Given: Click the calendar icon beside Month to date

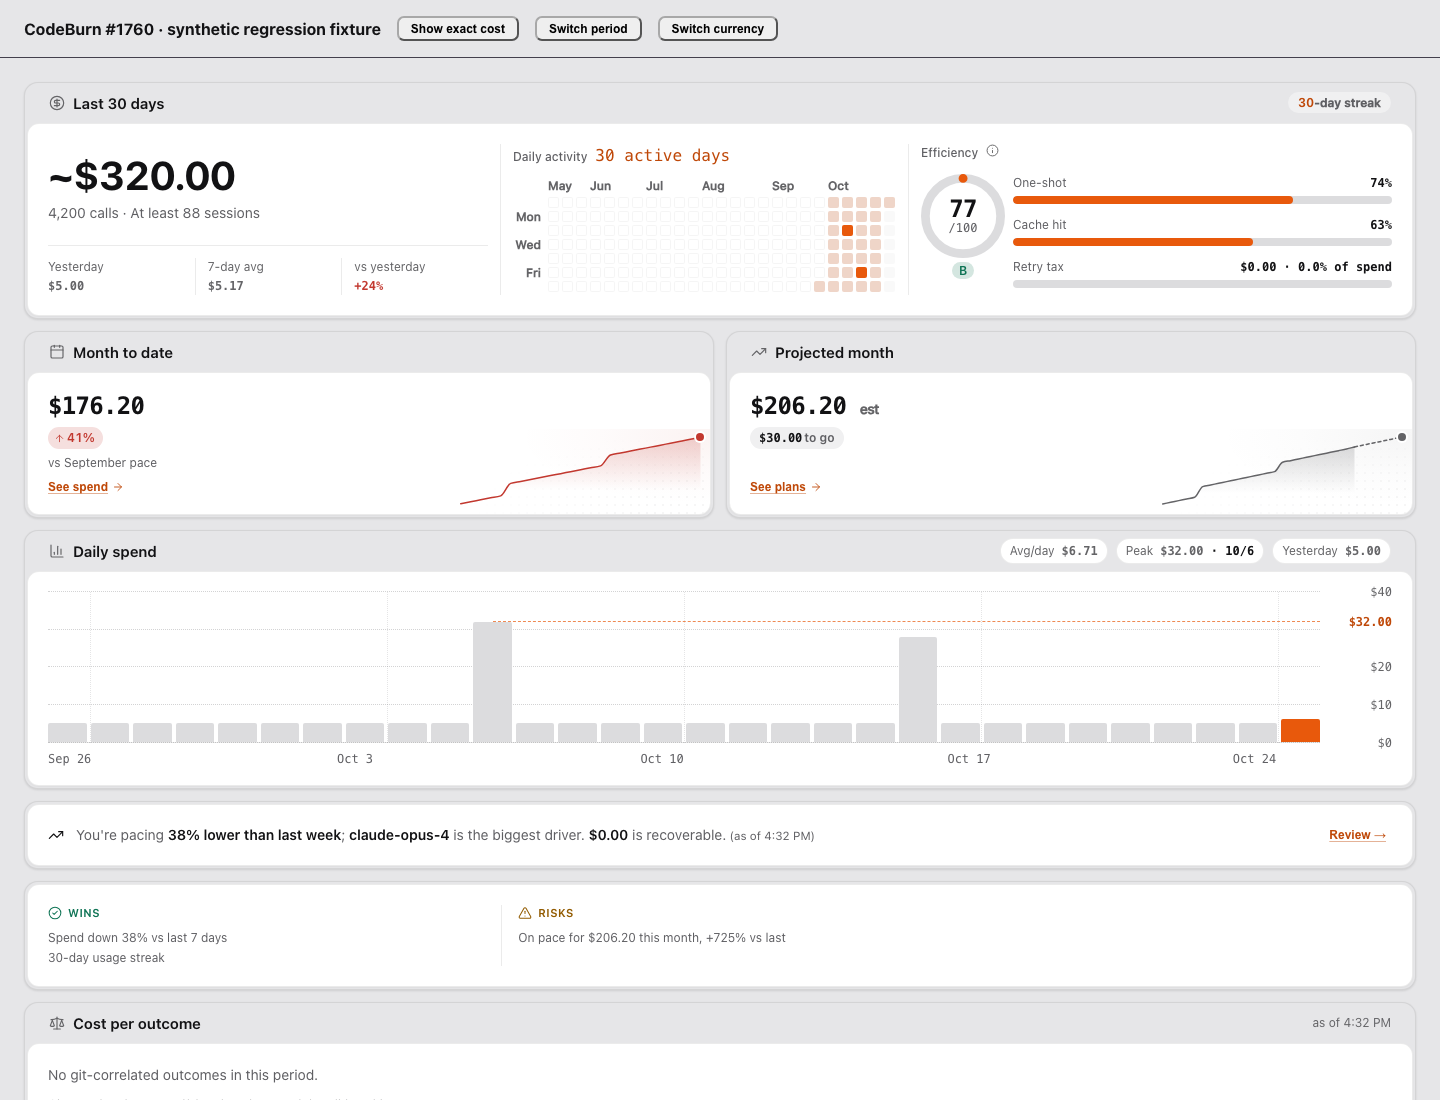Looking at the screenshot, I should (57, 352).
